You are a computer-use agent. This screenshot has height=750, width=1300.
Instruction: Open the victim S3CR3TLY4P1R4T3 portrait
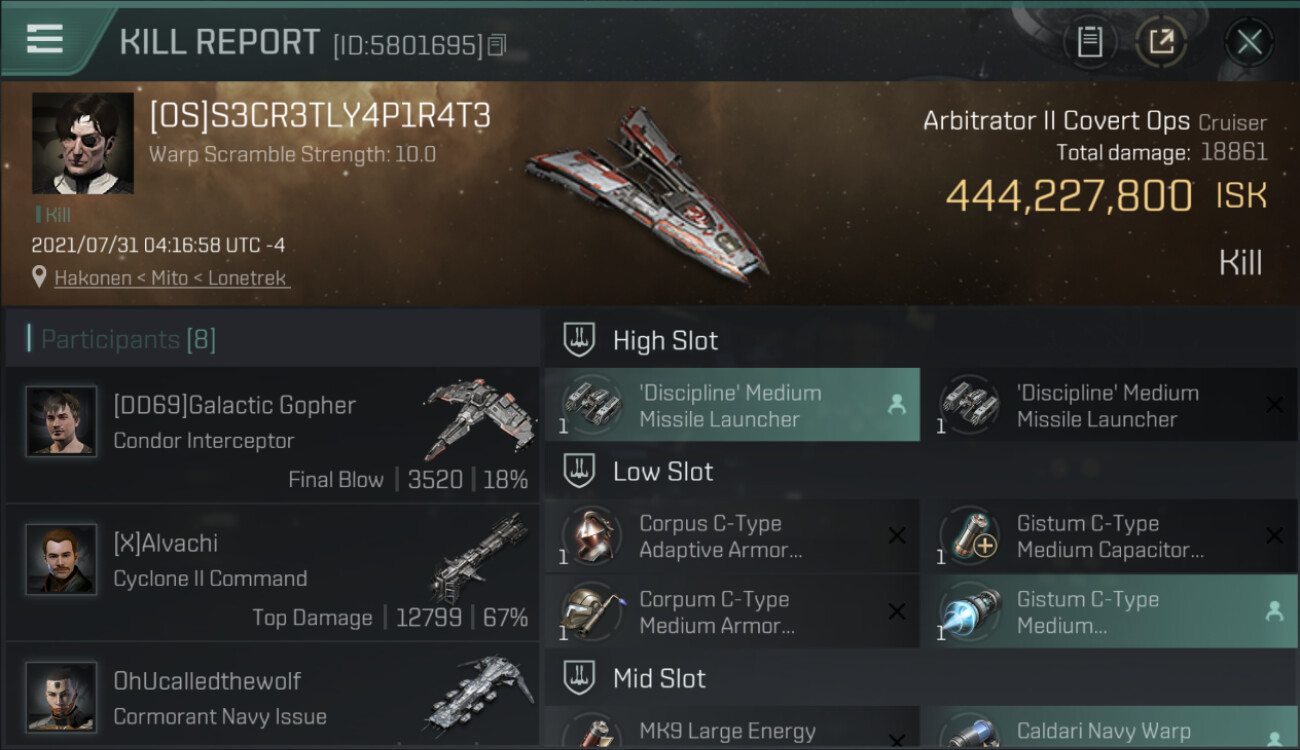[83, 143]
